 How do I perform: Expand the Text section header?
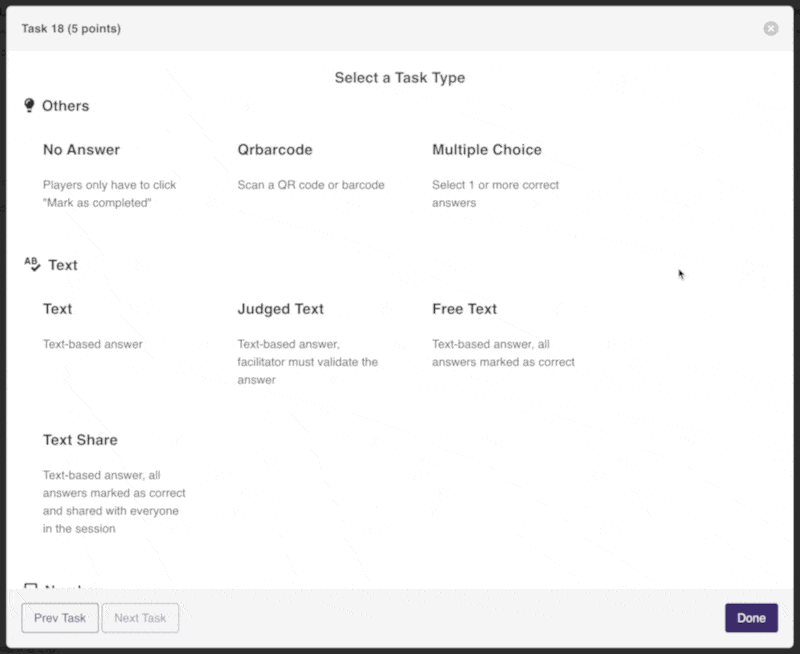click(63, 264)
